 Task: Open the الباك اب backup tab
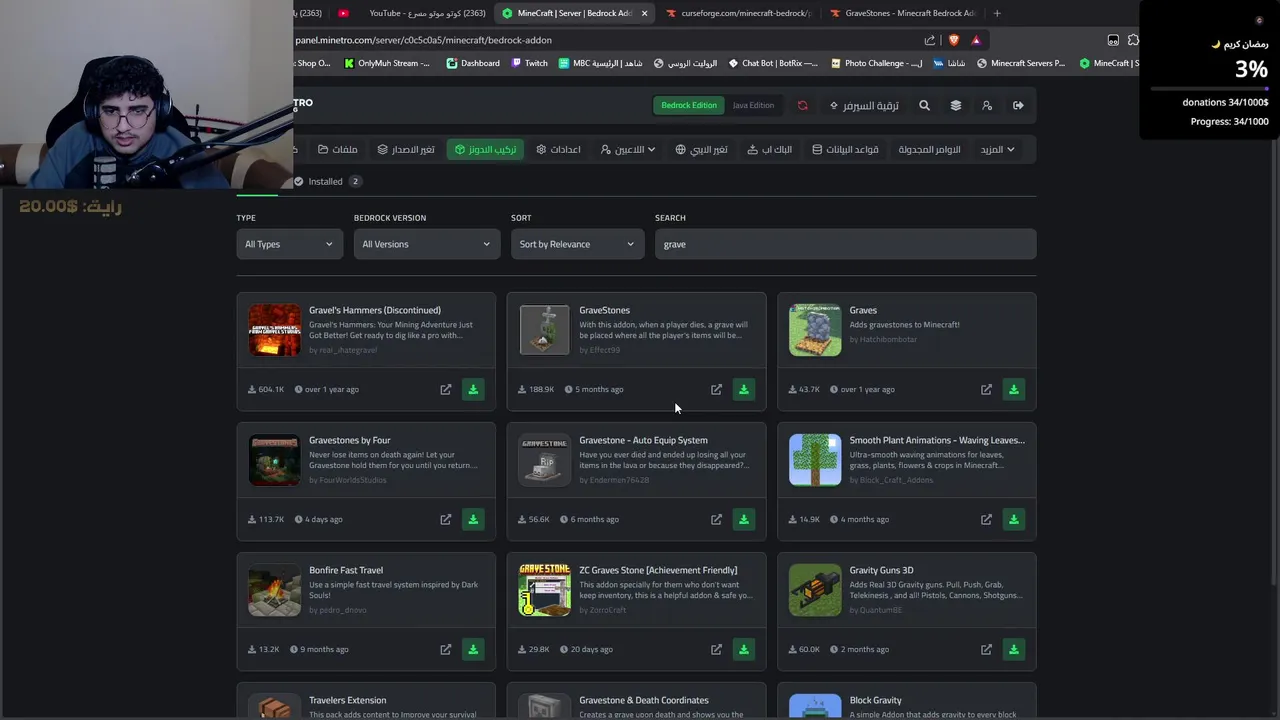click(770, 149)
